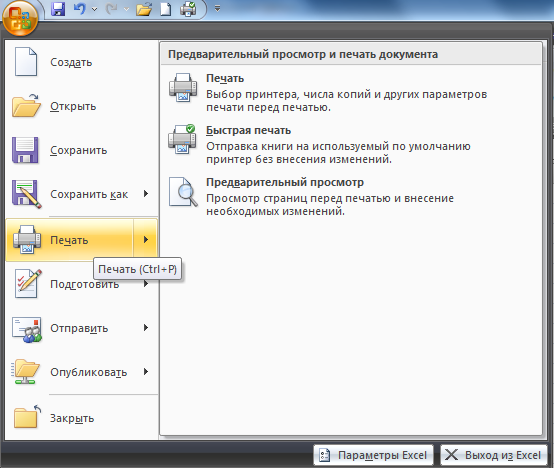The width and height of the screenshot is (554, 468).
Task: Click the floppy disk icon beside Сохранить
Action: point(25,150)
